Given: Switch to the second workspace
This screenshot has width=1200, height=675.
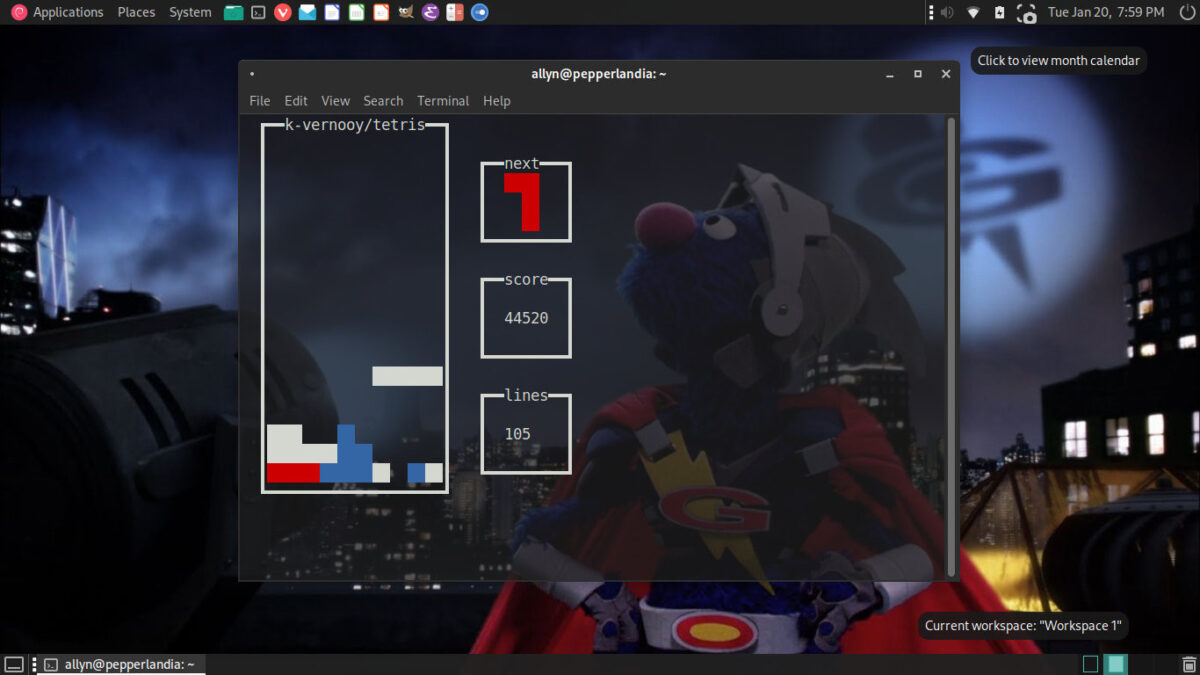Looking at the screenshot, I should (x=1115, y=664).
